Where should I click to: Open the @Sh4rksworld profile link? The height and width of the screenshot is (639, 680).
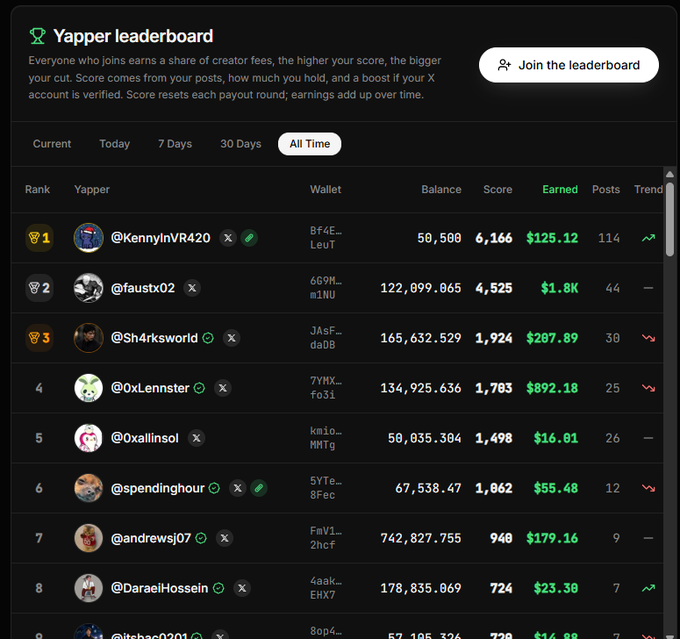[154, 338]
